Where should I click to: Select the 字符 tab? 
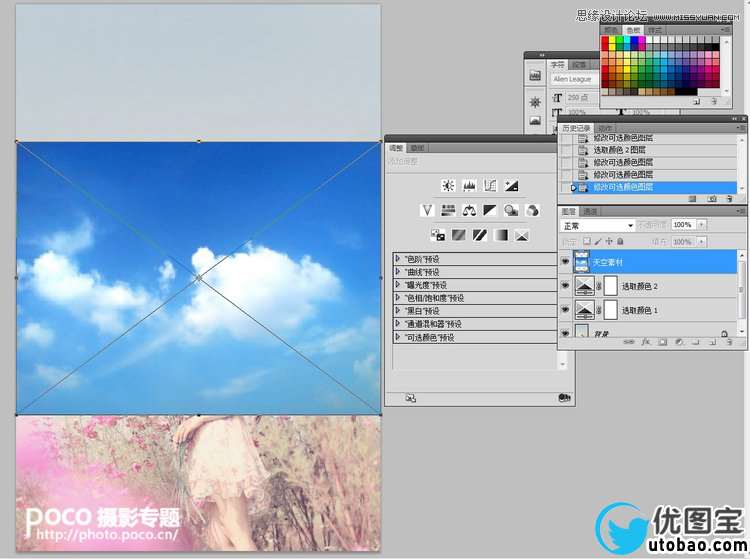[557, 65]
